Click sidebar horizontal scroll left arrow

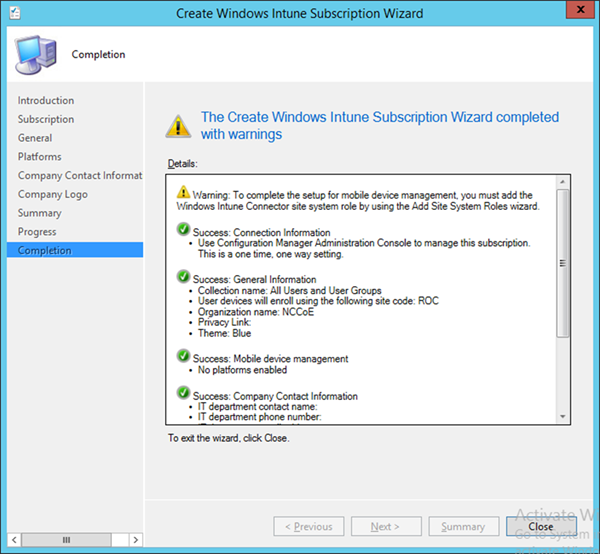click(14, 540)
